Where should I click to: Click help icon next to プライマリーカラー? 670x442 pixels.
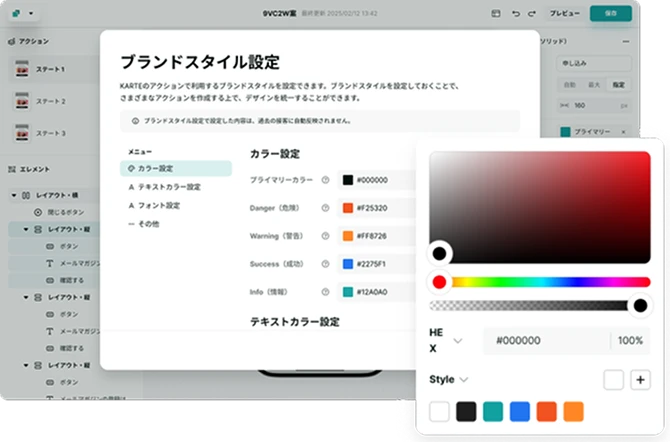pyautogui.click(x=325, y=180)
